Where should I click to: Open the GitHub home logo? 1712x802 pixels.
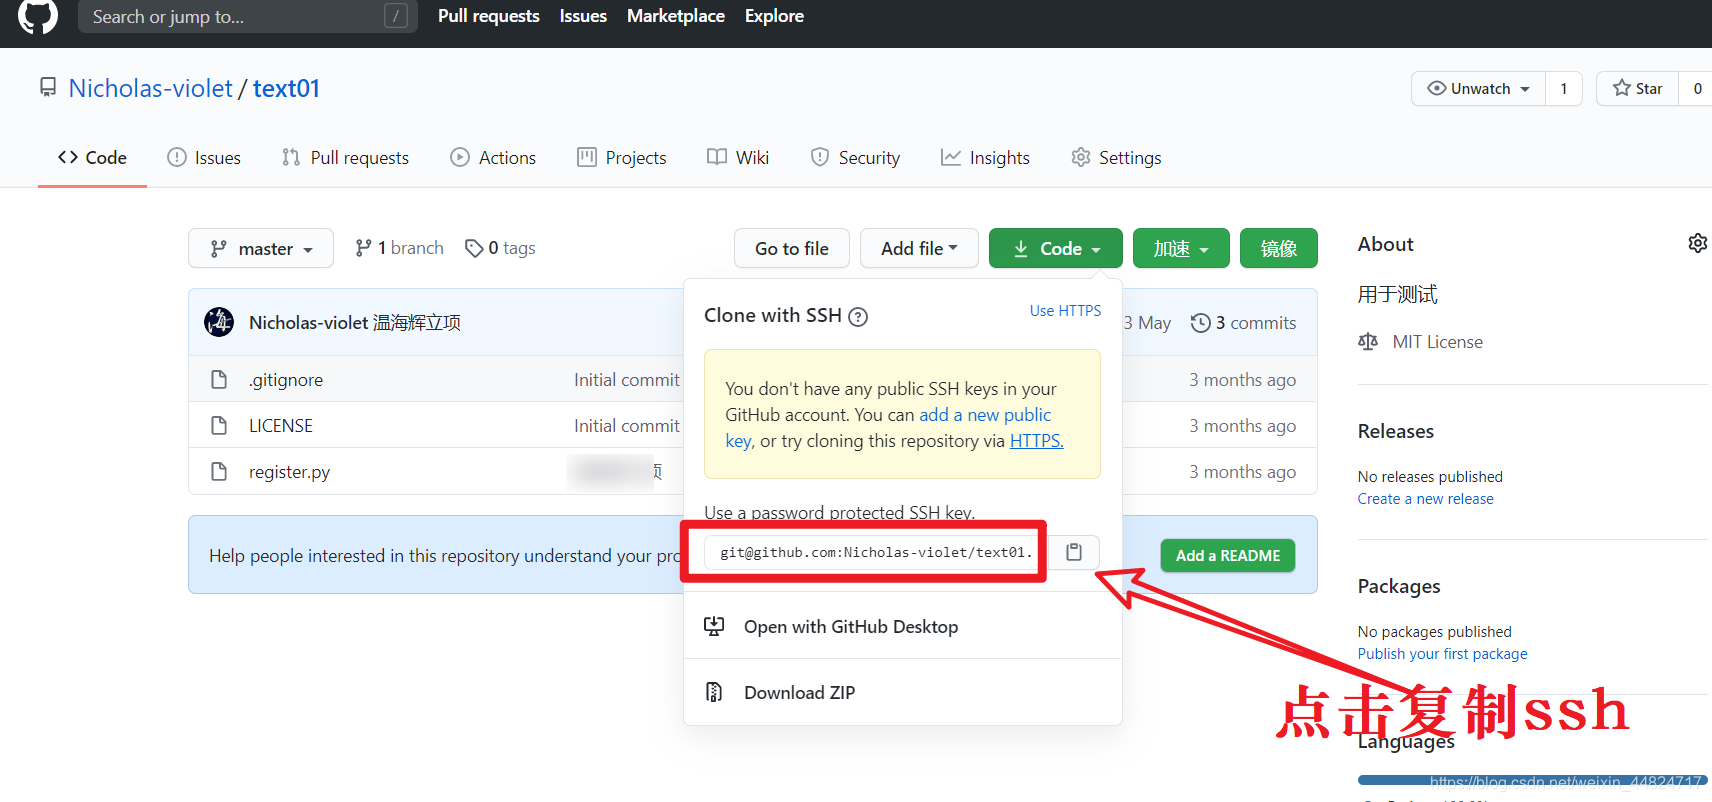pyautogui.click(x=38, y=15)
